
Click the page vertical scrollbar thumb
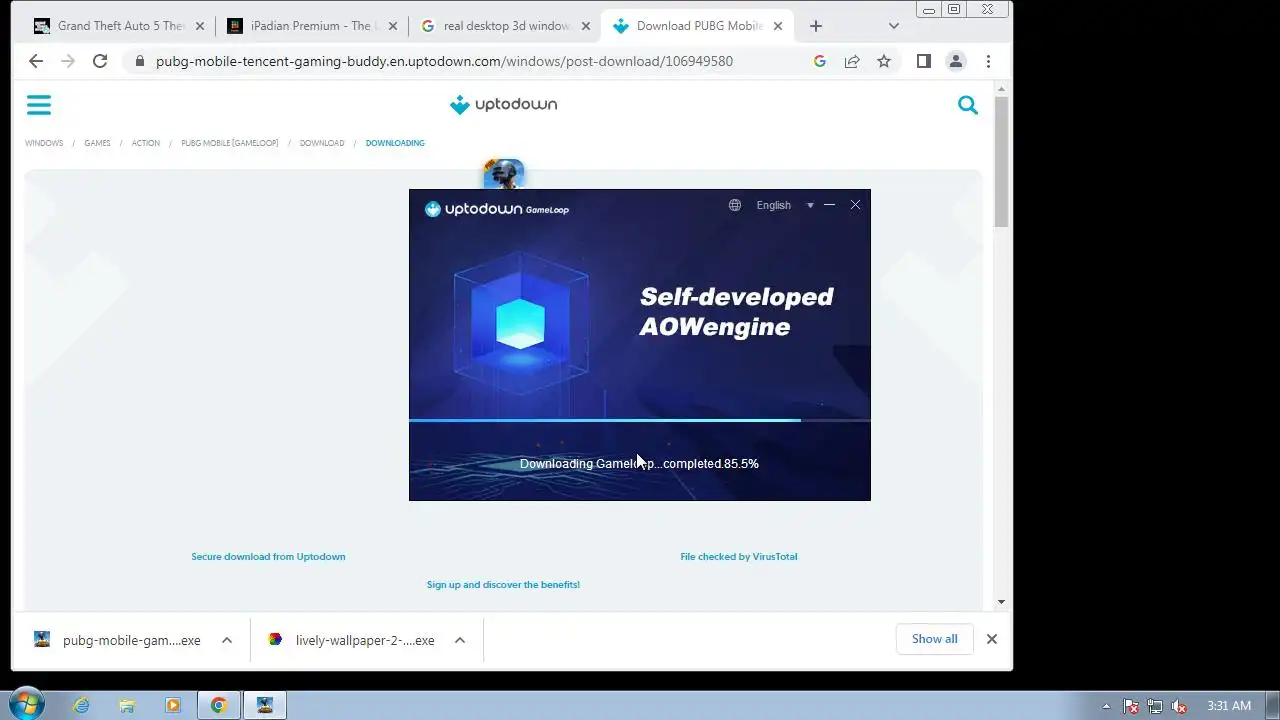click(x=1001, y=163)
